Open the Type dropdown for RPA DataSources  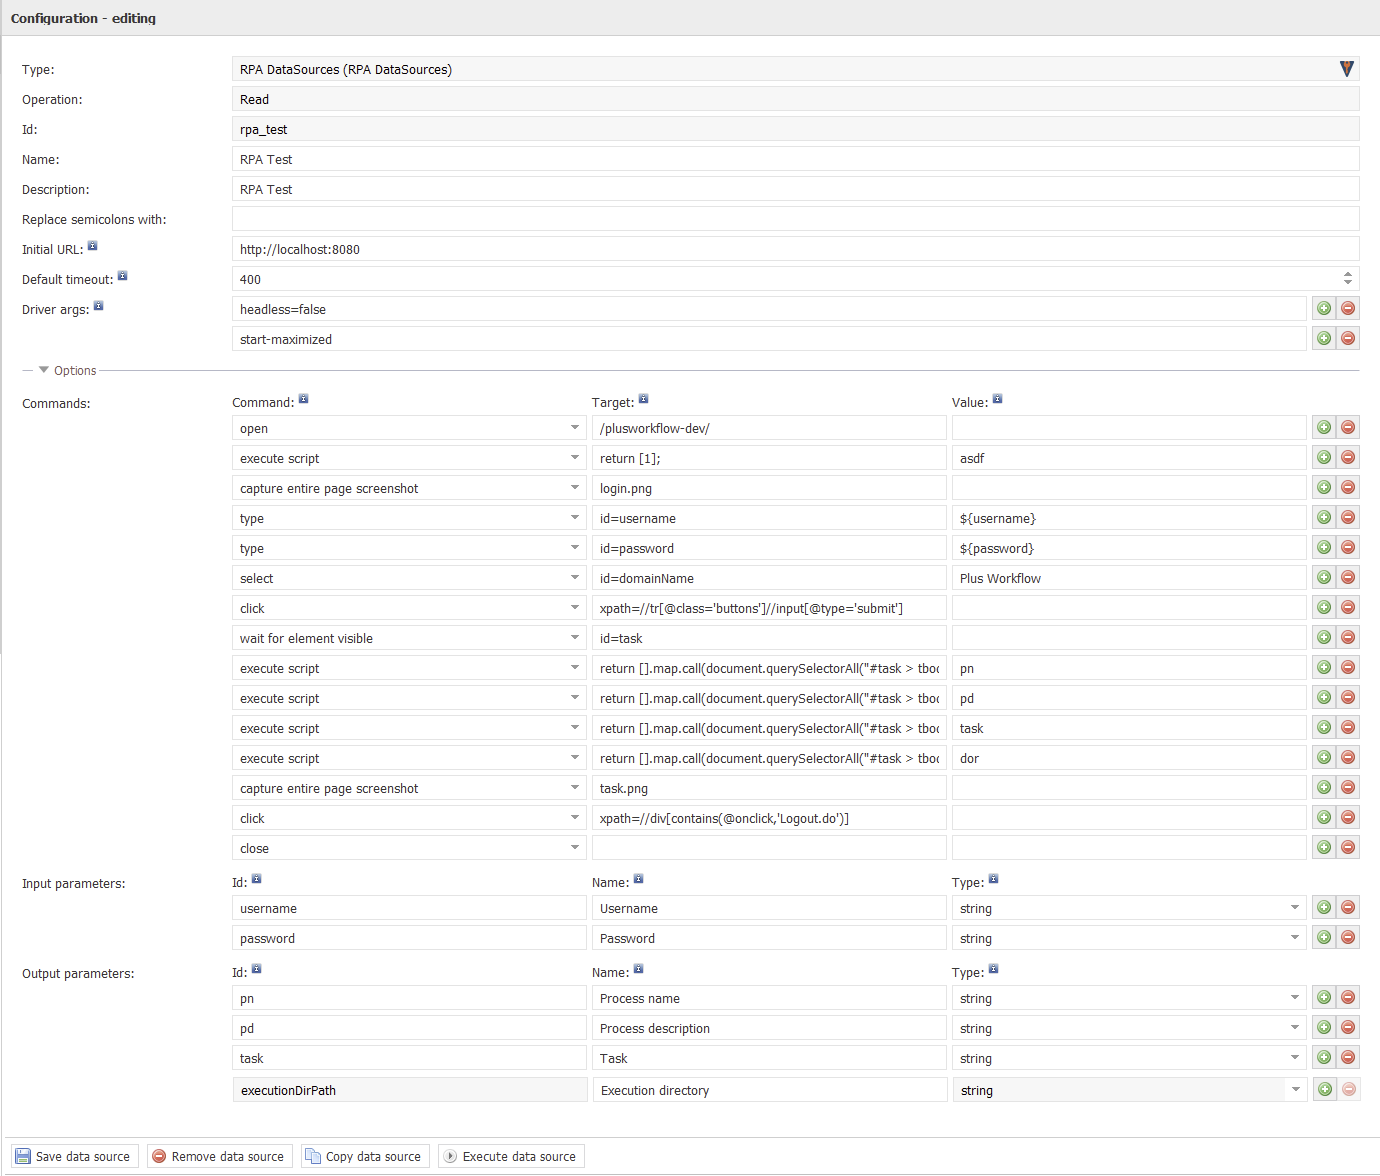click(x=1346, y=69)
